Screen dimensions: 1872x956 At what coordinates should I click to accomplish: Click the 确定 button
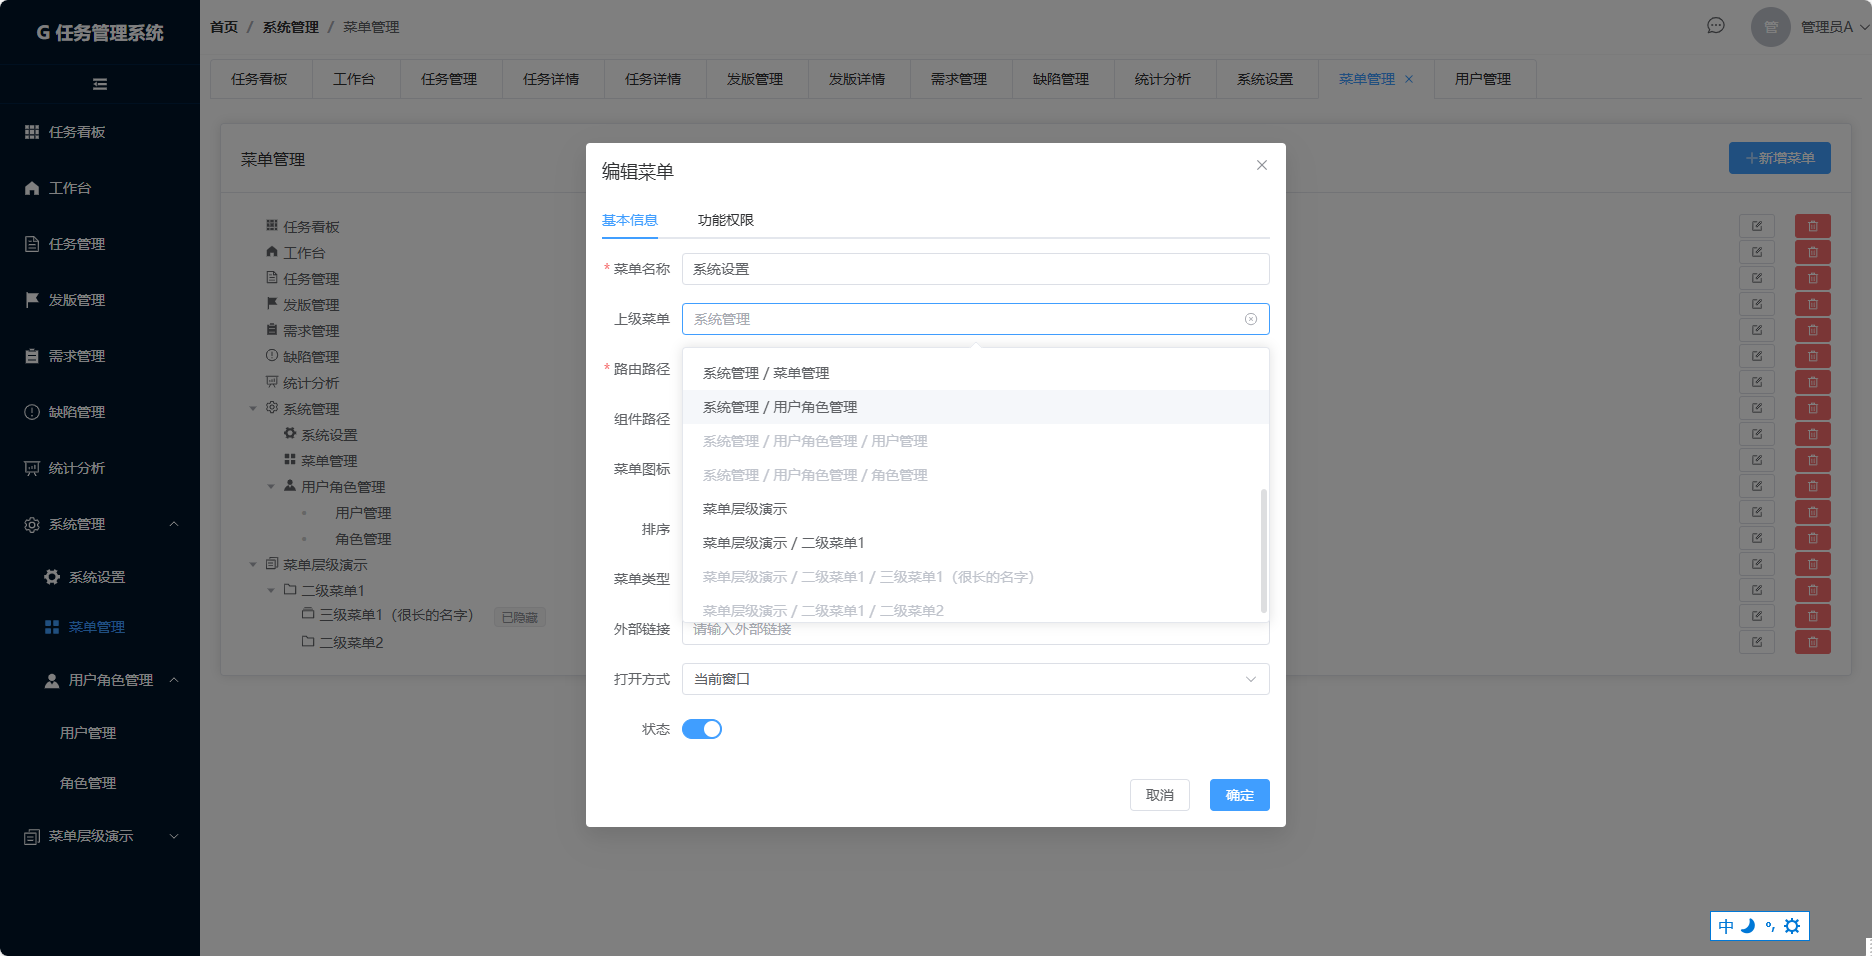[1240, 795]
